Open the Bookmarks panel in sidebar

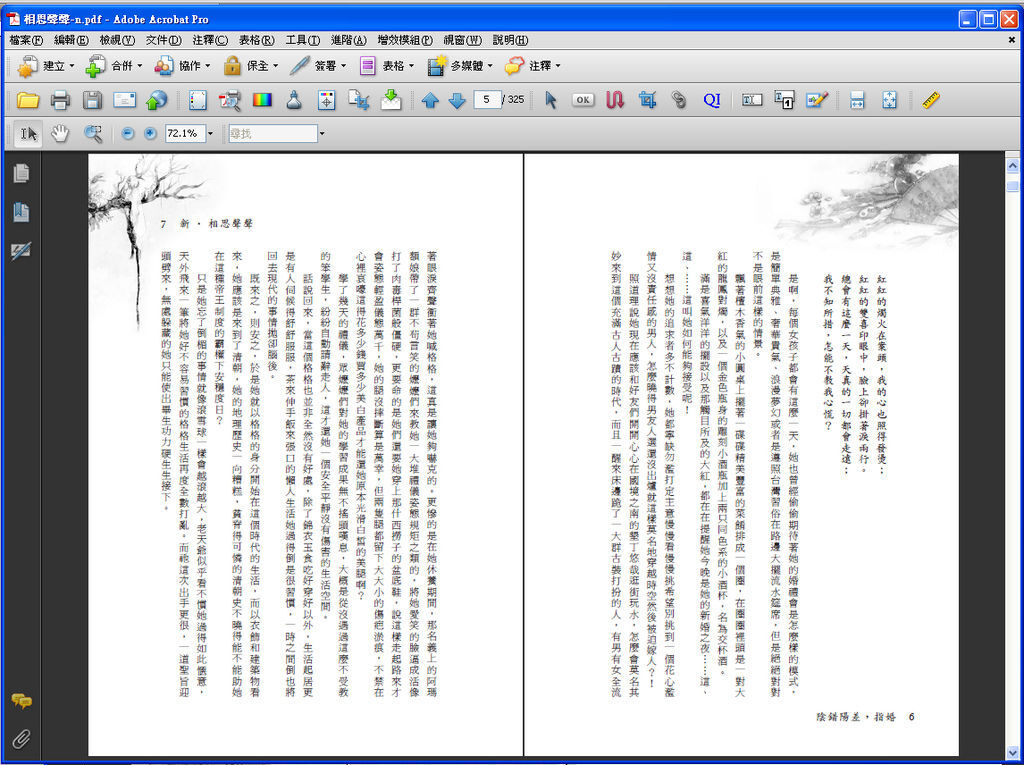(21, 212)
